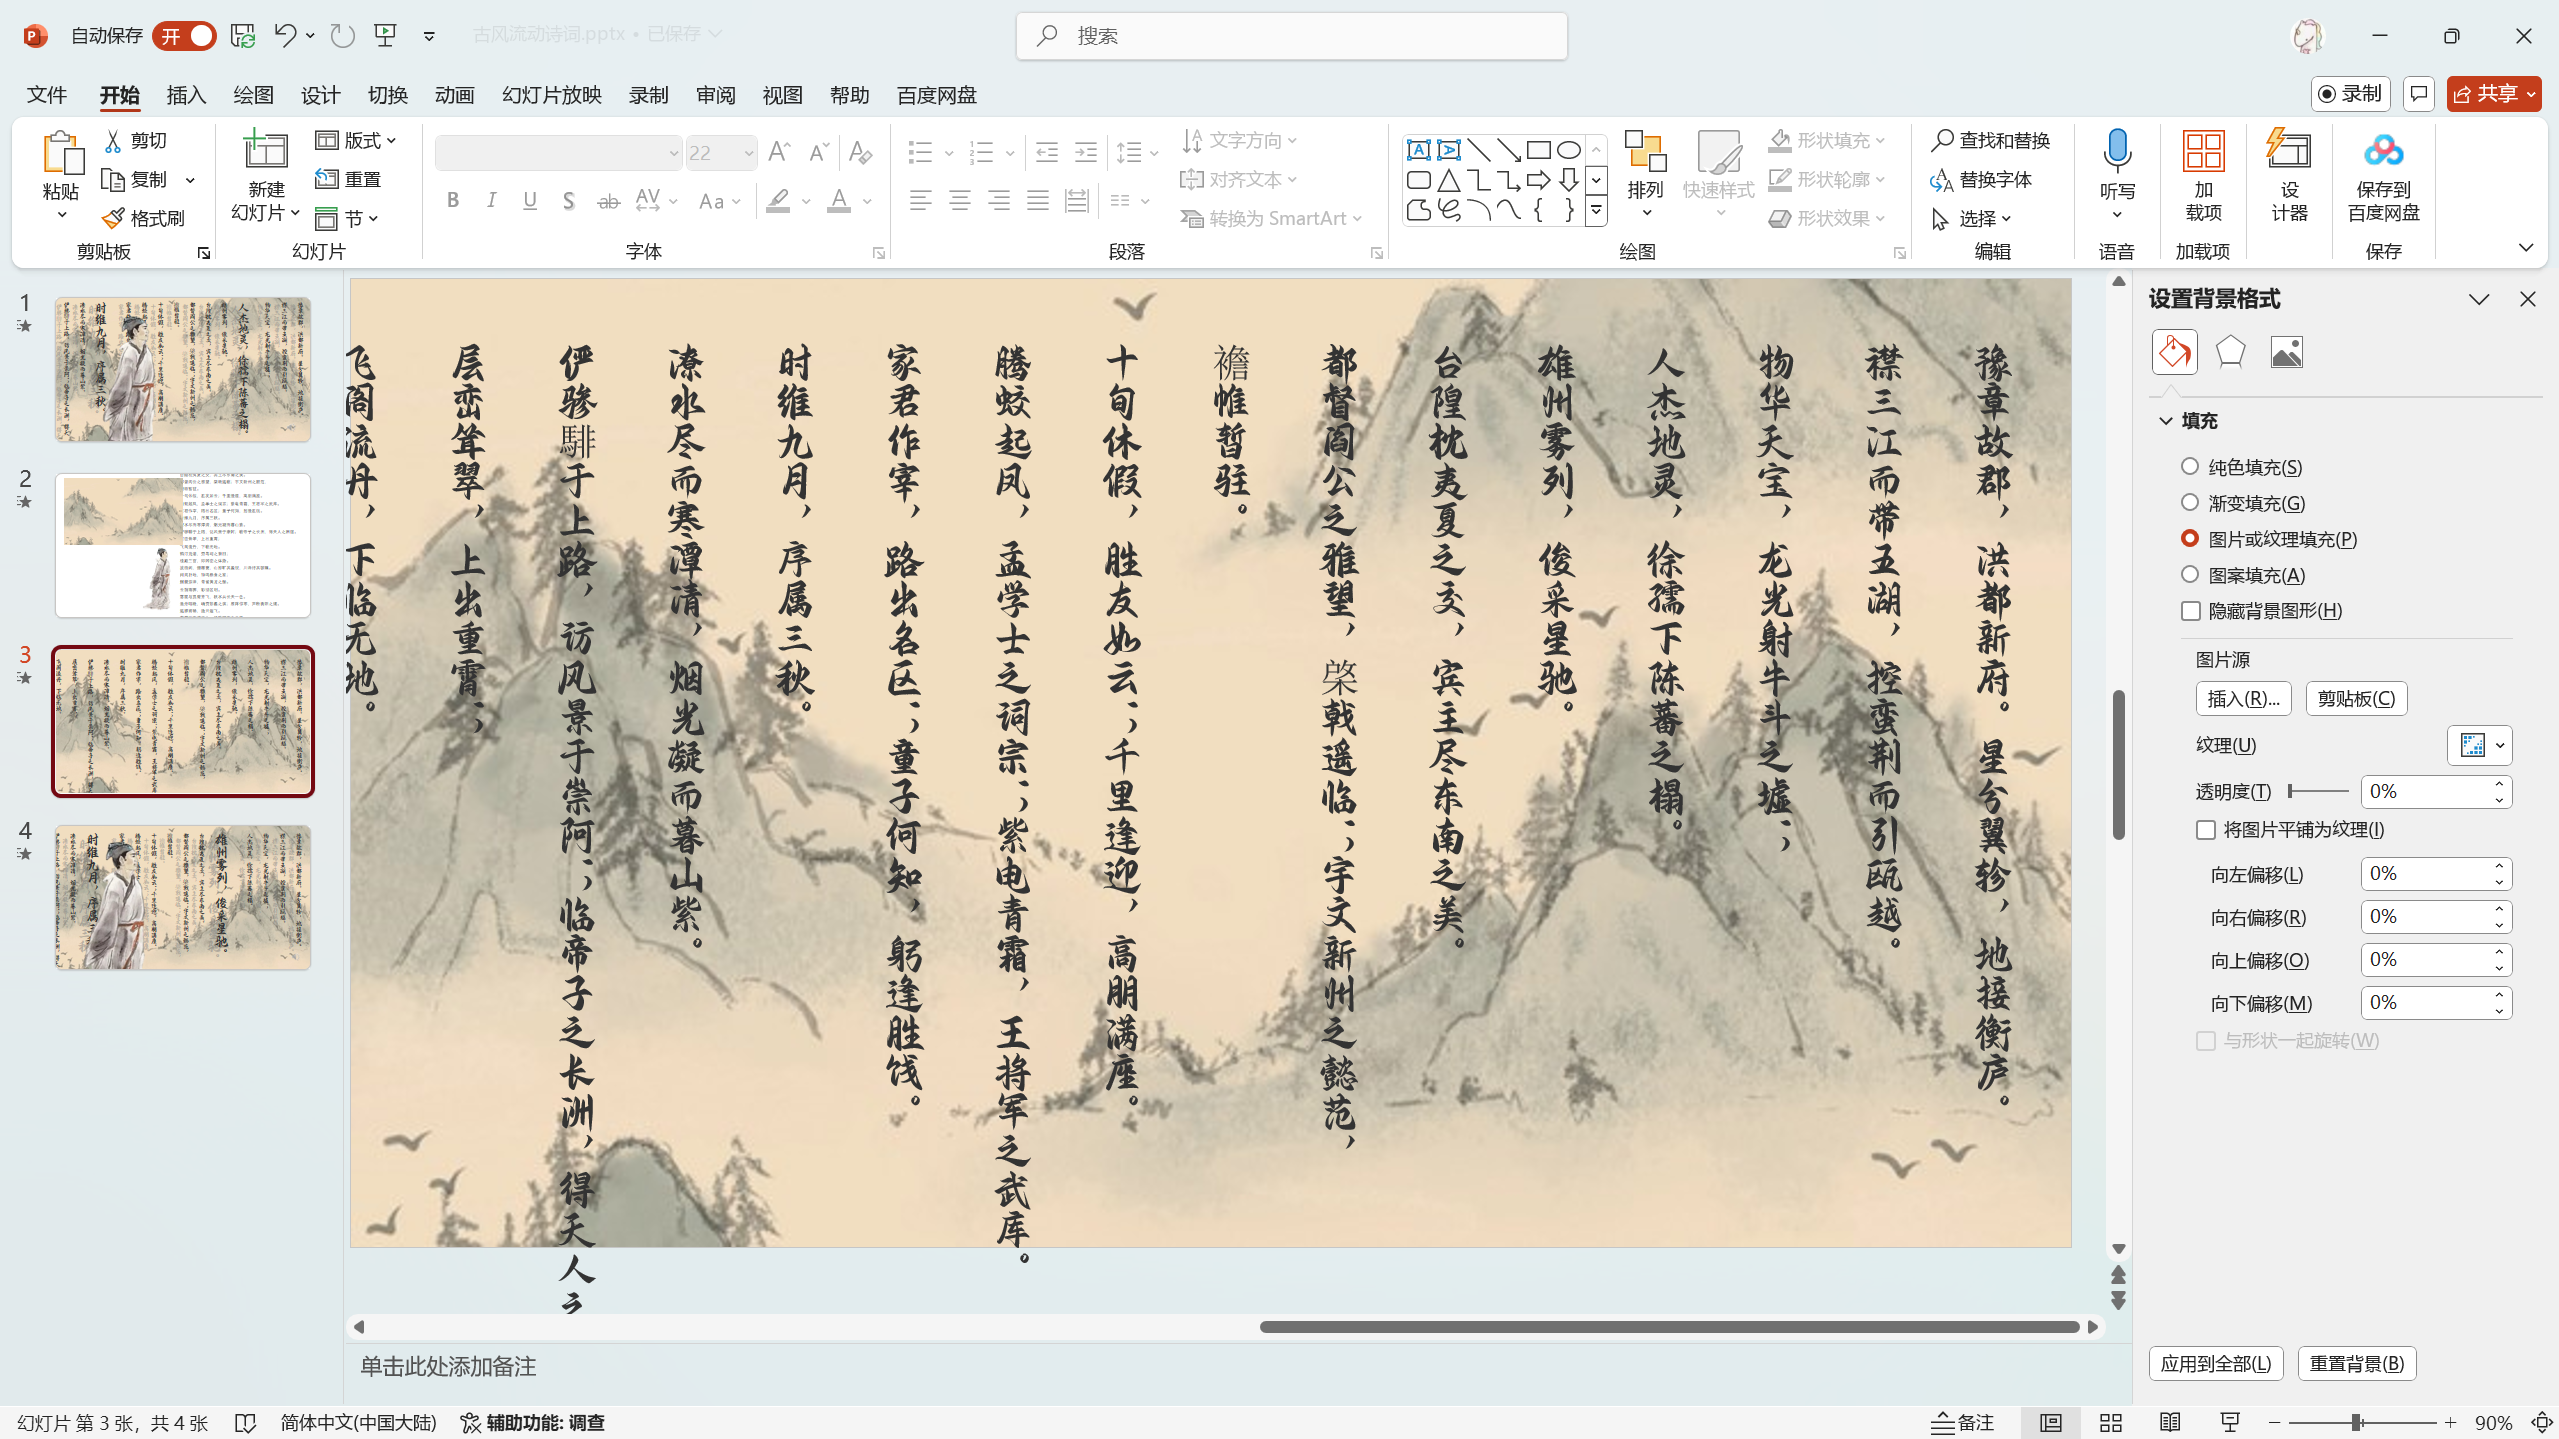
Task: Click the Record (录制) button top right
Action: click(x=2350, y=94)
